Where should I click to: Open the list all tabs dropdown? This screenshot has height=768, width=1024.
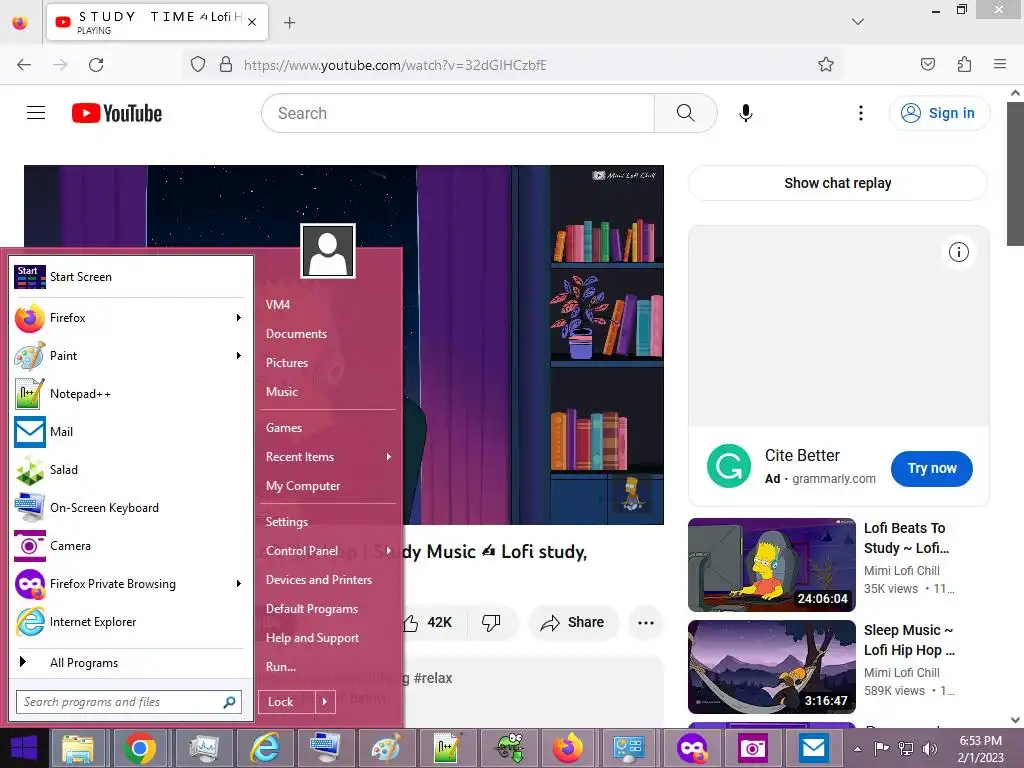pos(857,22)
